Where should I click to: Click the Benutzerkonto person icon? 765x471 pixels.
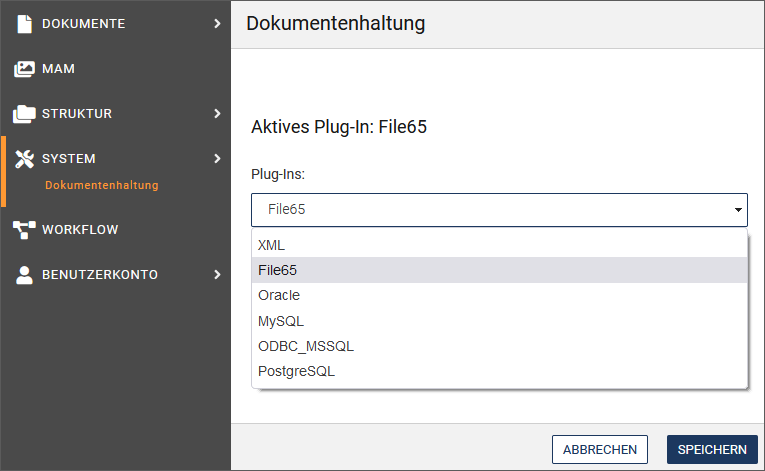click(24, 275)
